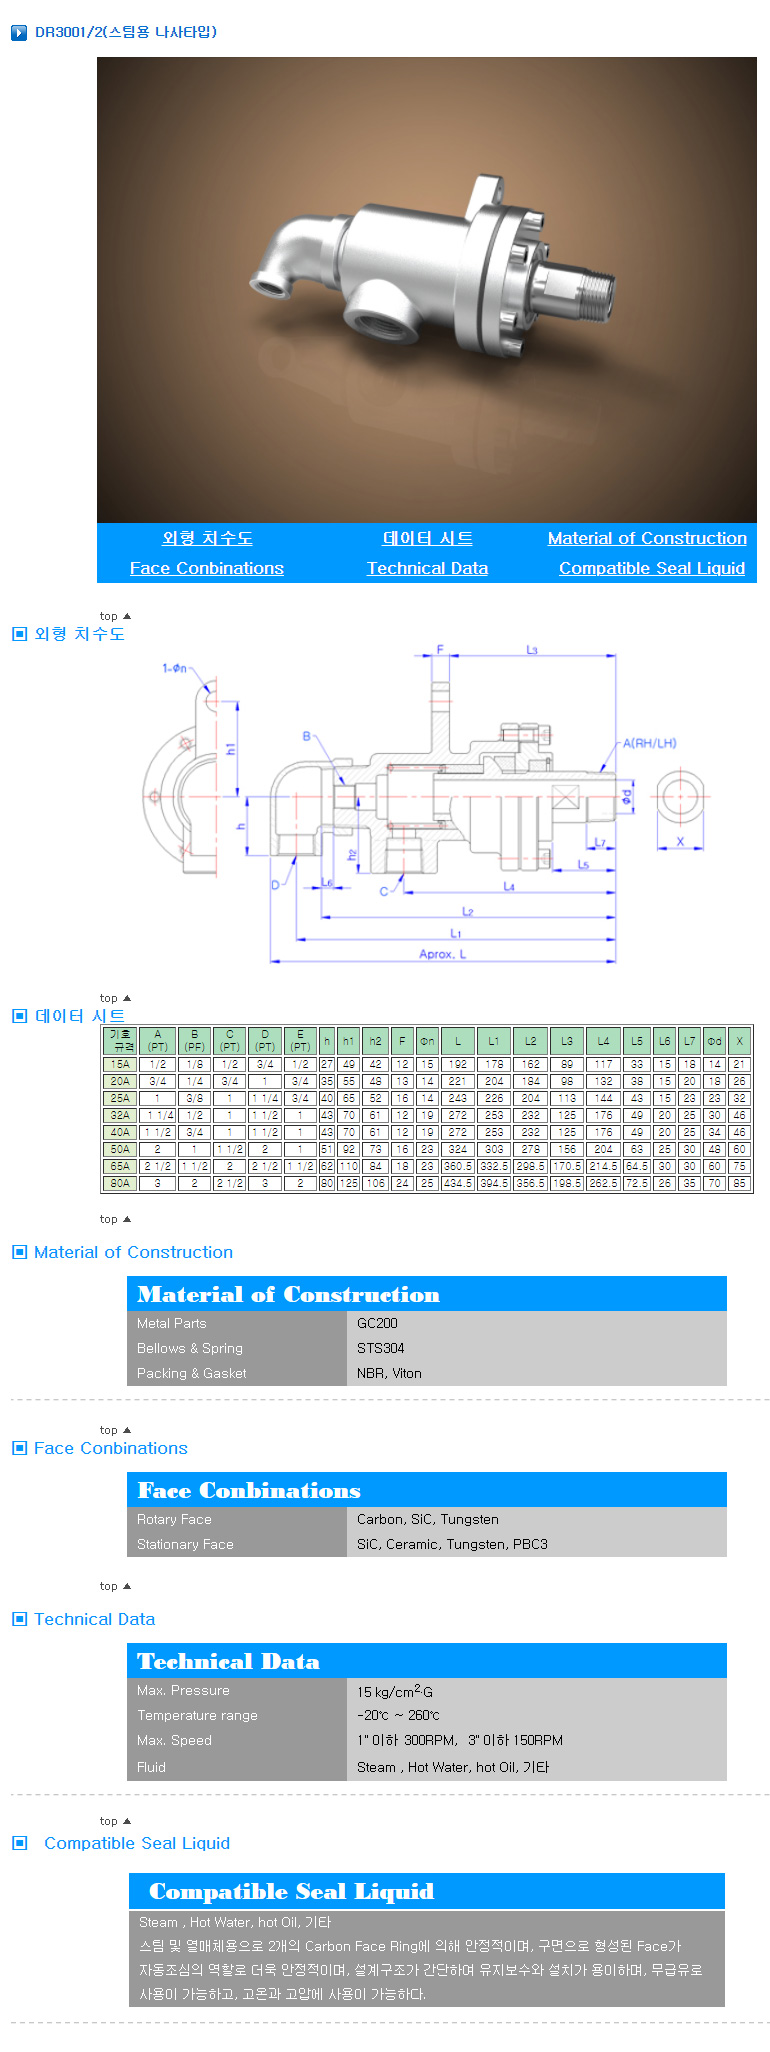This screenshot has width=770, height=2052.
Task: Select the 32A row label
Action: (121, 1115)
